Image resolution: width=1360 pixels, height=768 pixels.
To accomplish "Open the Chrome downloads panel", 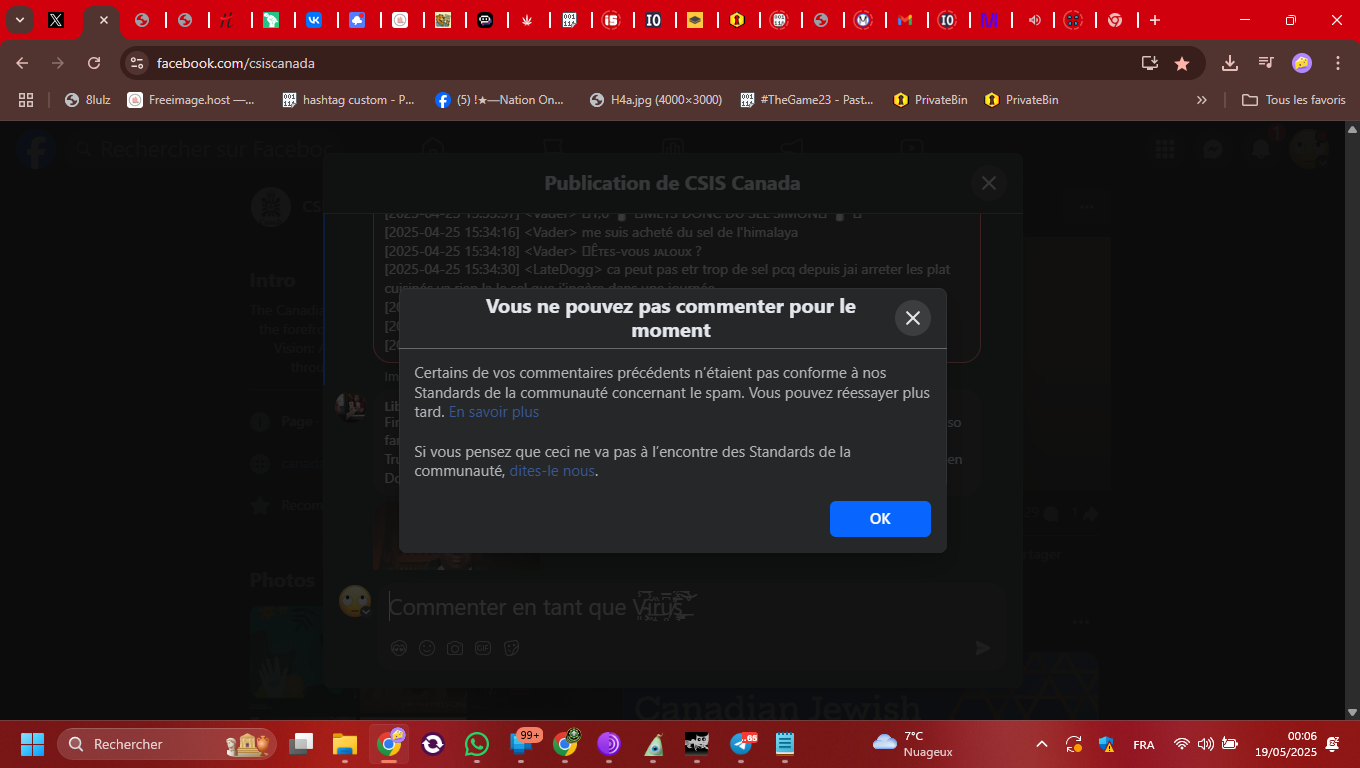I will 1230,63.
